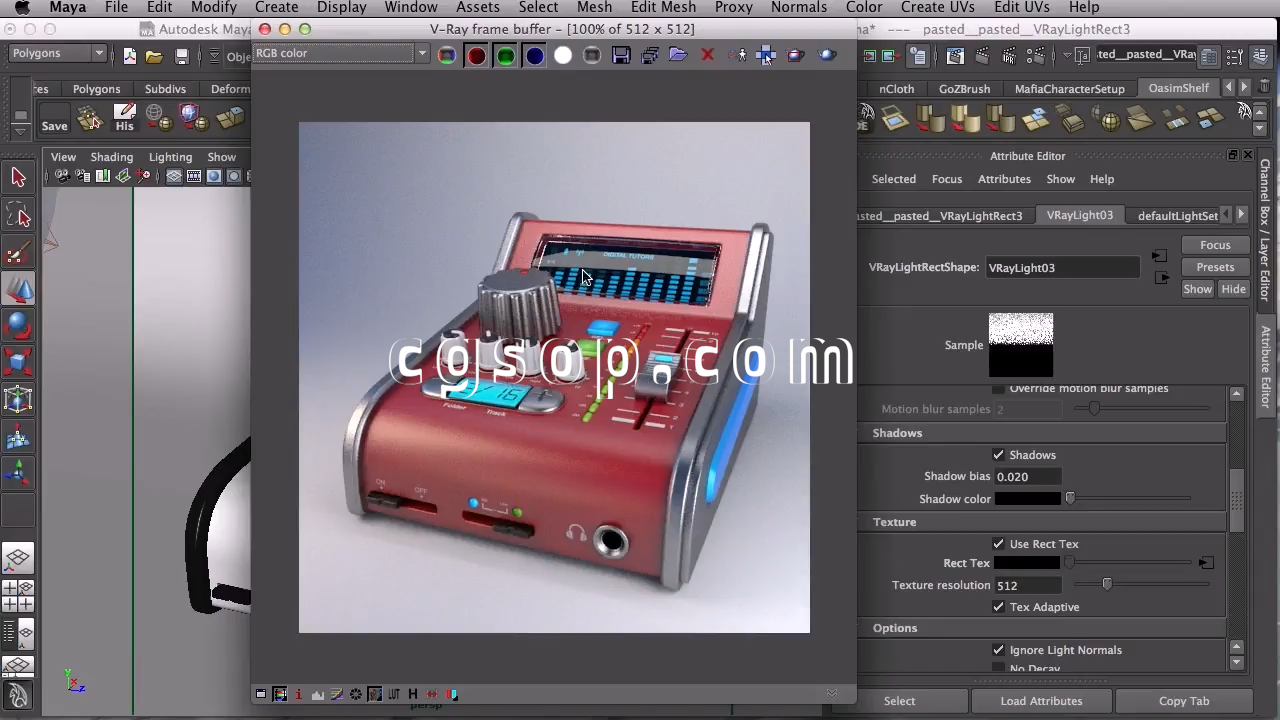The height and width of the screenshot is (720, 1280).
Task: Click the Select button at bottom
Action: tap(899, 701)
